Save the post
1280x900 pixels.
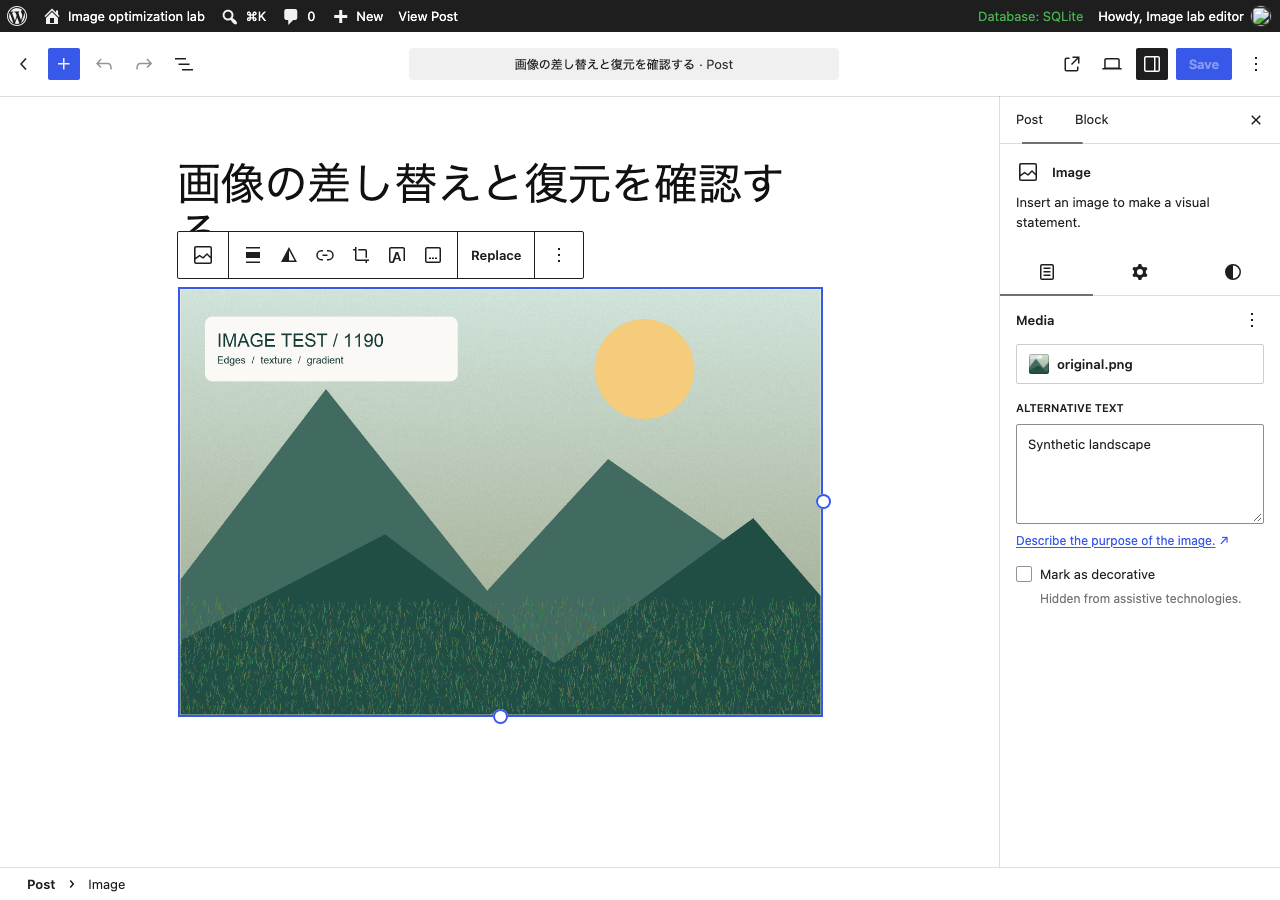click(1204, 64)
